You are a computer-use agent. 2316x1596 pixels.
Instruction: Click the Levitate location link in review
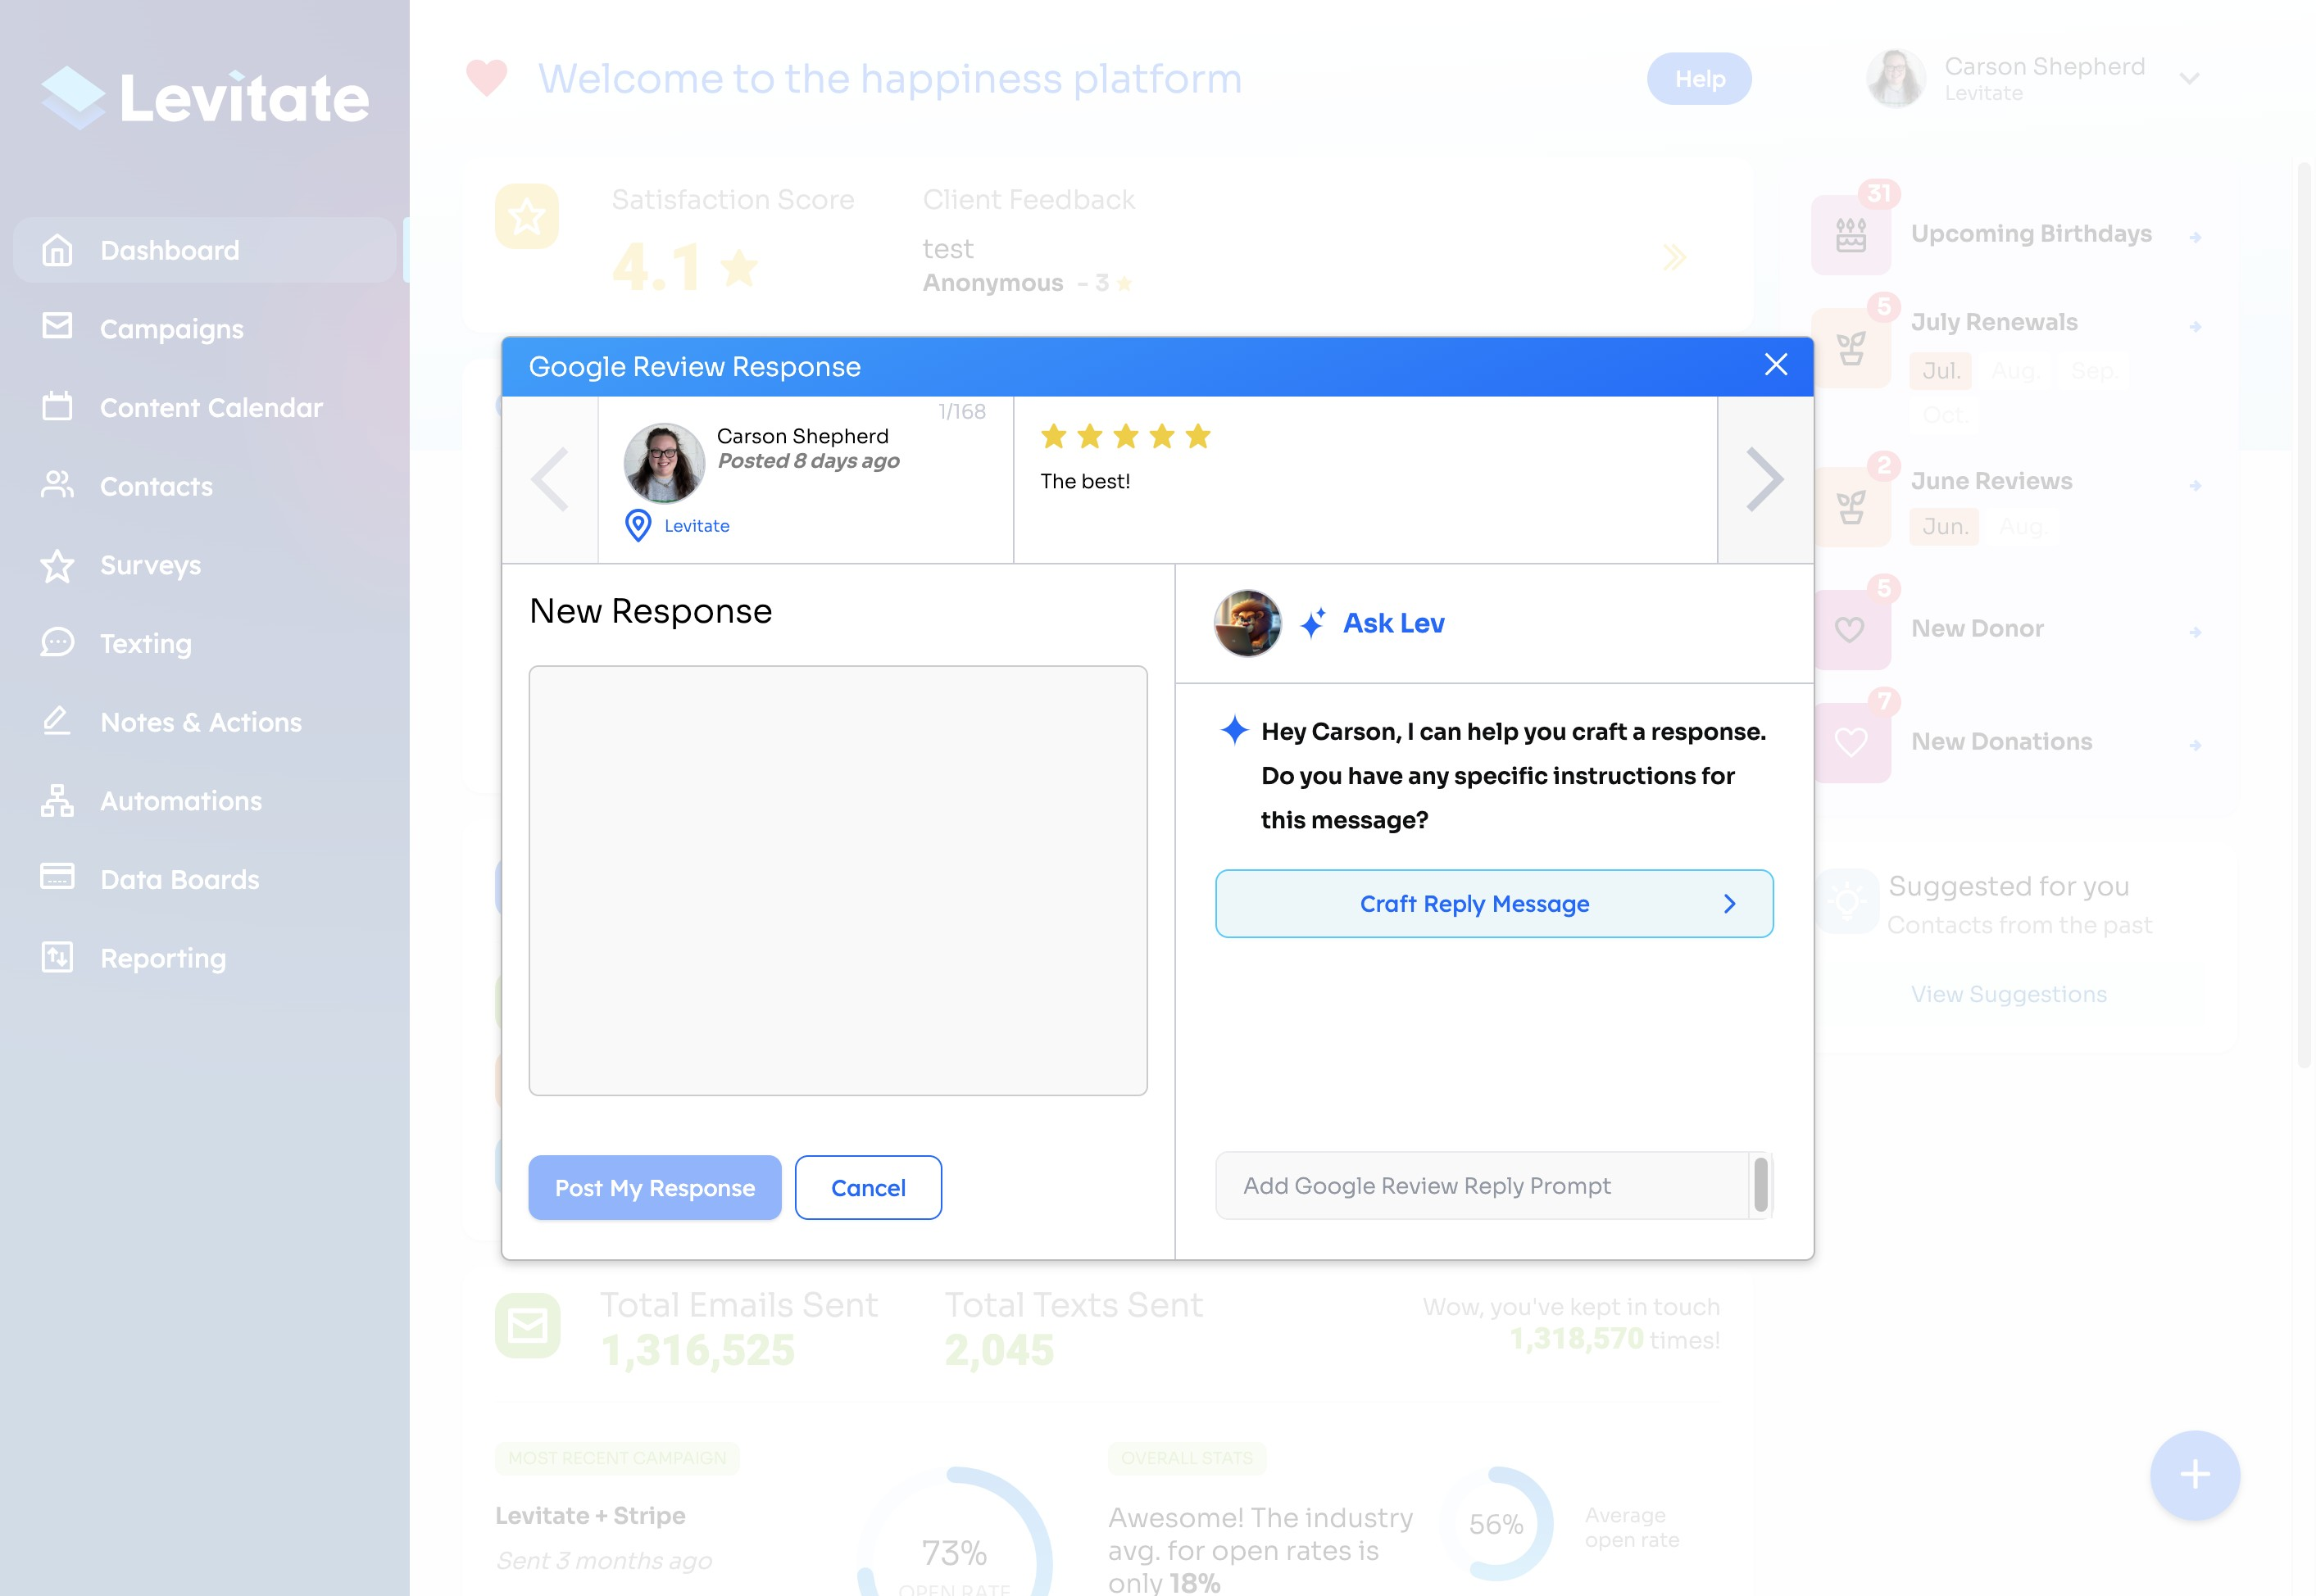697,526
